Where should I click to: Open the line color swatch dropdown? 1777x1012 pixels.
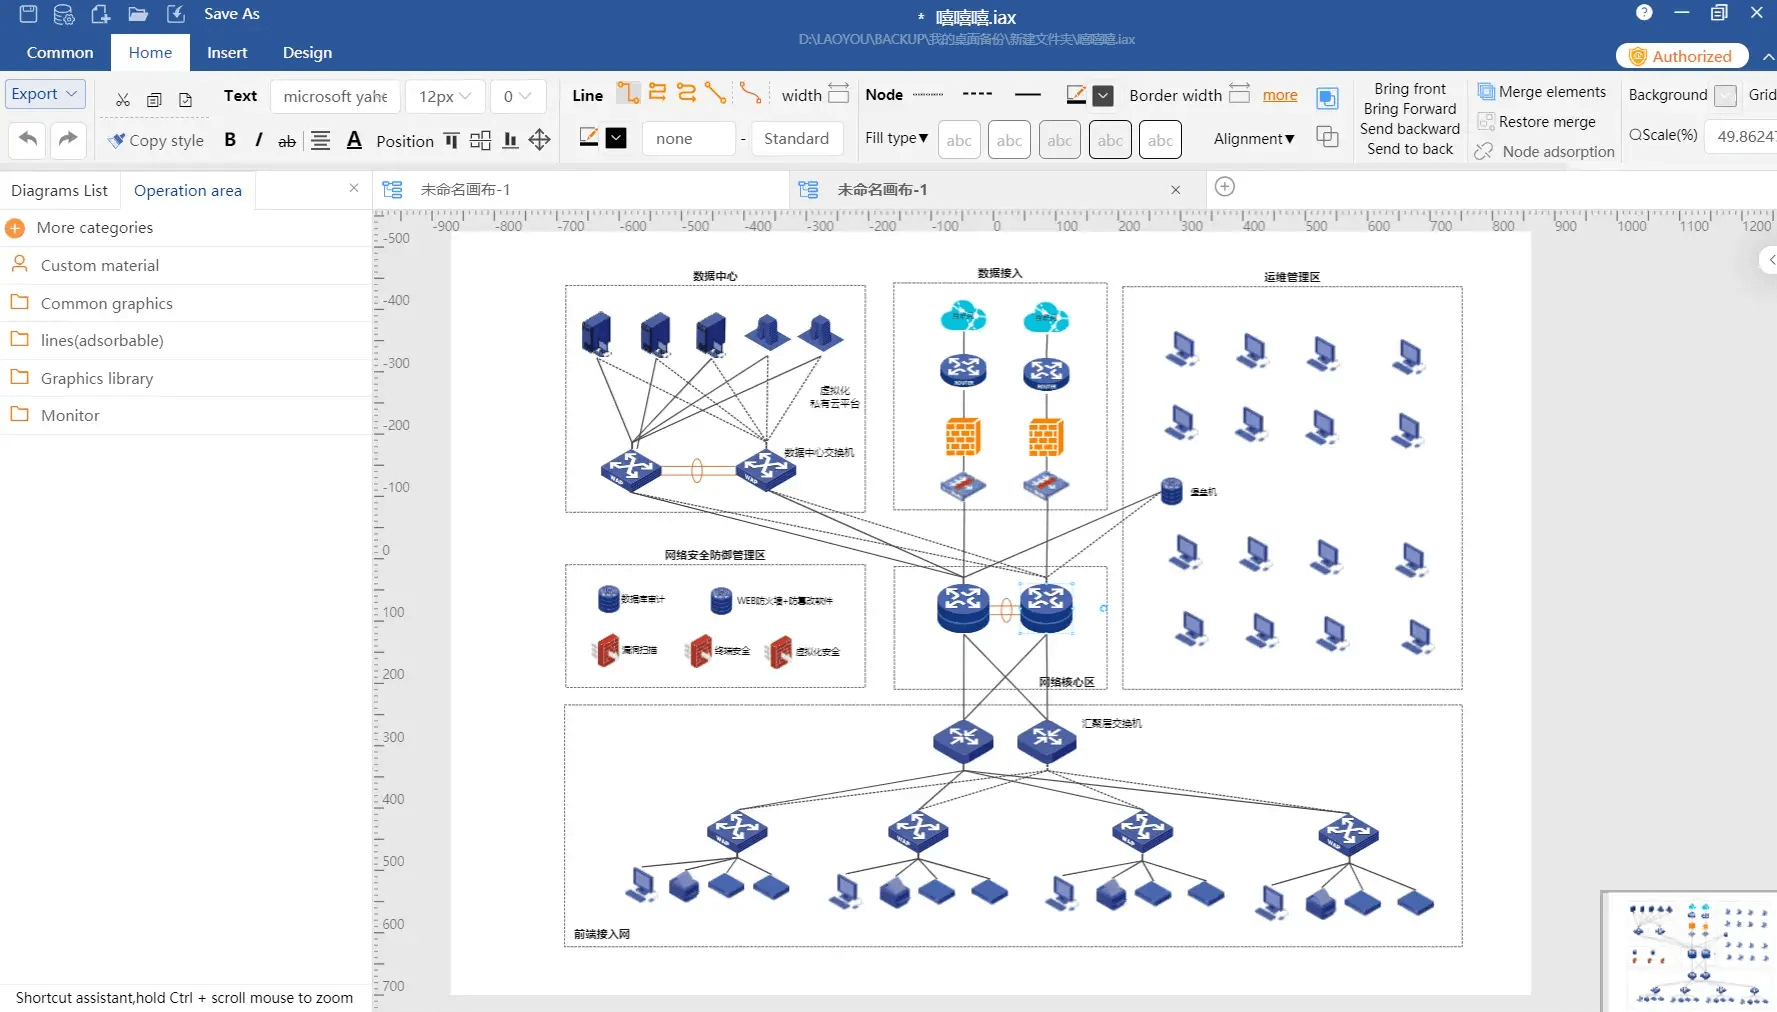(x=616, y=138)
